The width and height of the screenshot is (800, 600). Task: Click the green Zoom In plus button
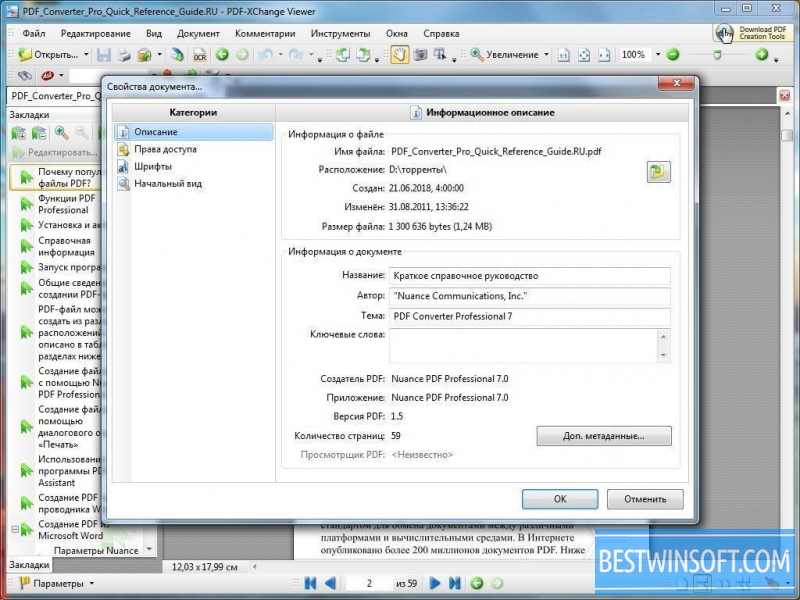[x=762, y=54]
